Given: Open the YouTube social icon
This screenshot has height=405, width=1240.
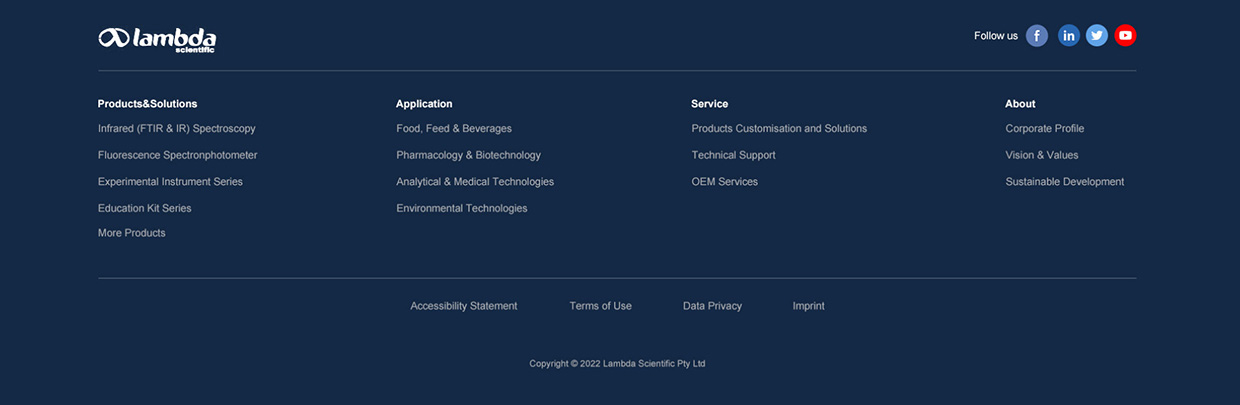Looking at the screenshot, I should (1125, 36).
